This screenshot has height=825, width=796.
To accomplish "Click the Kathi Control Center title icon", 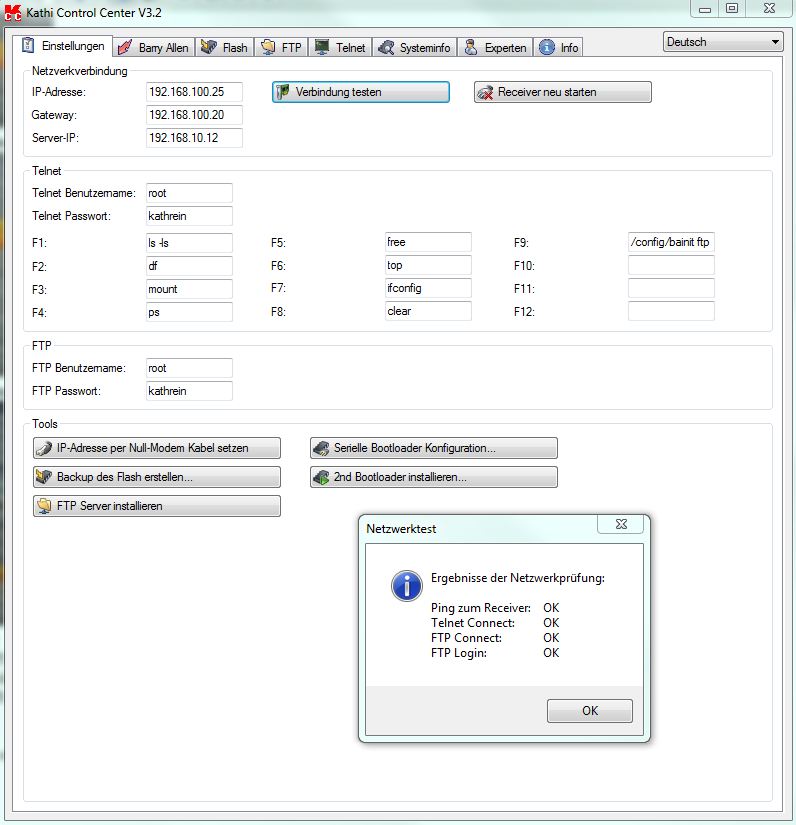I will click(13, 13).
